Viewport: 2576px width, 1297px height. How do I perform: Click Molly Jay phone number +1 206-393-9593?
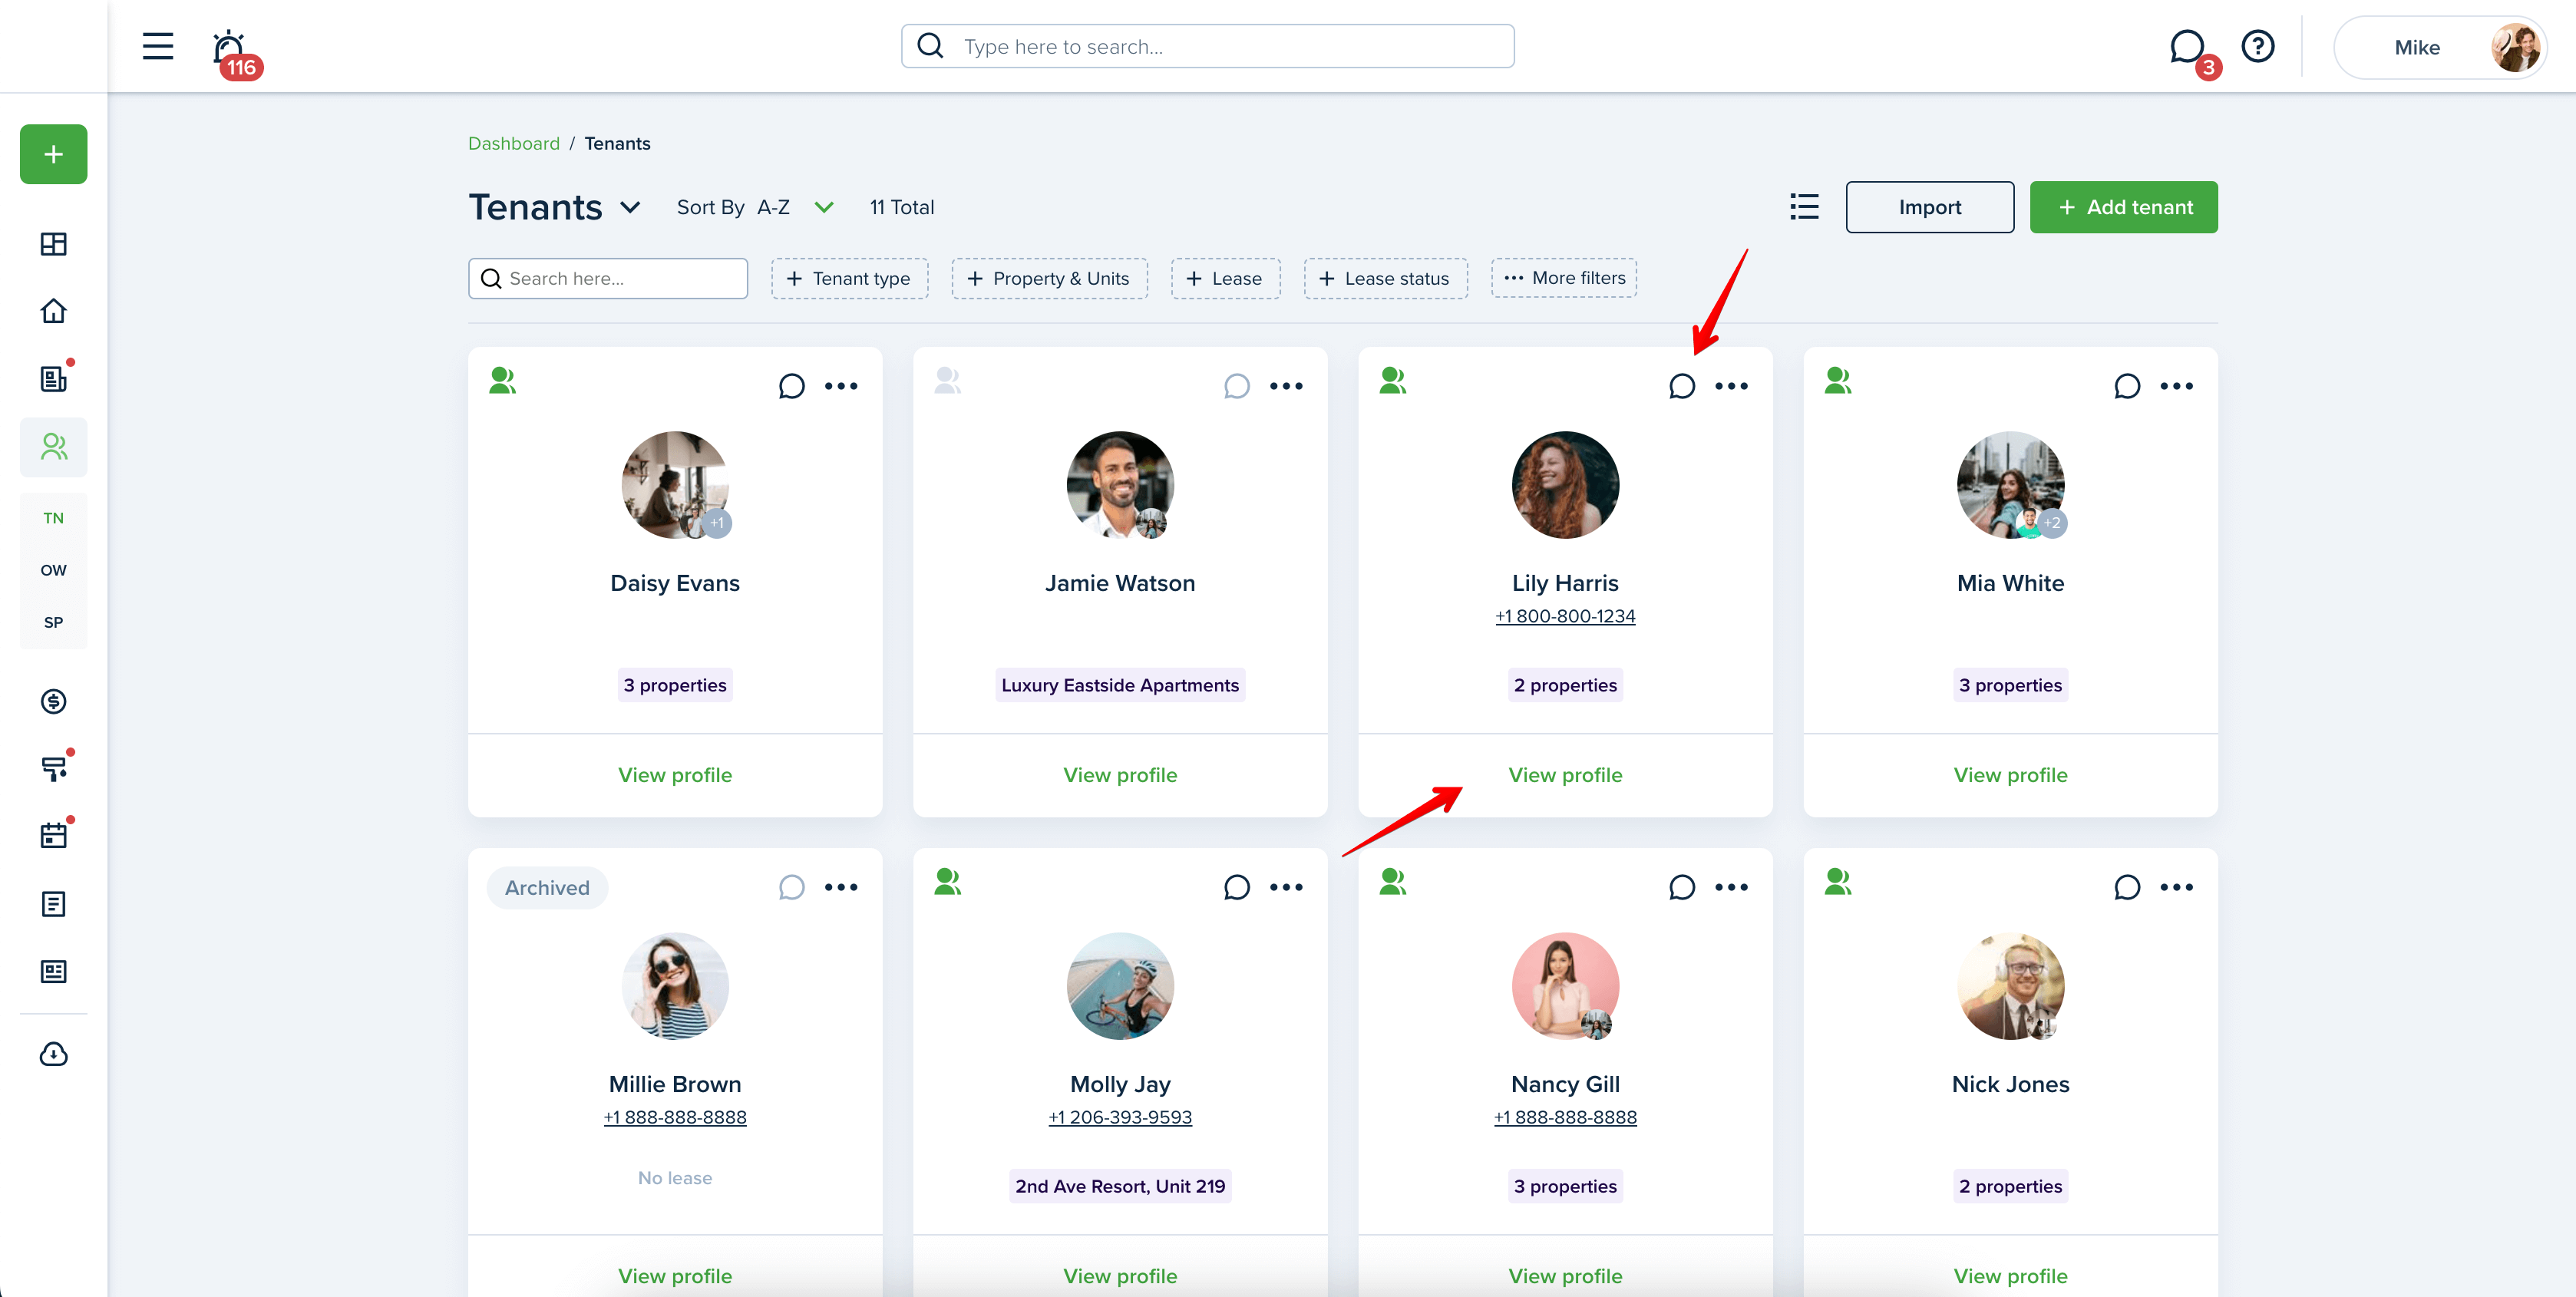1120,1117
